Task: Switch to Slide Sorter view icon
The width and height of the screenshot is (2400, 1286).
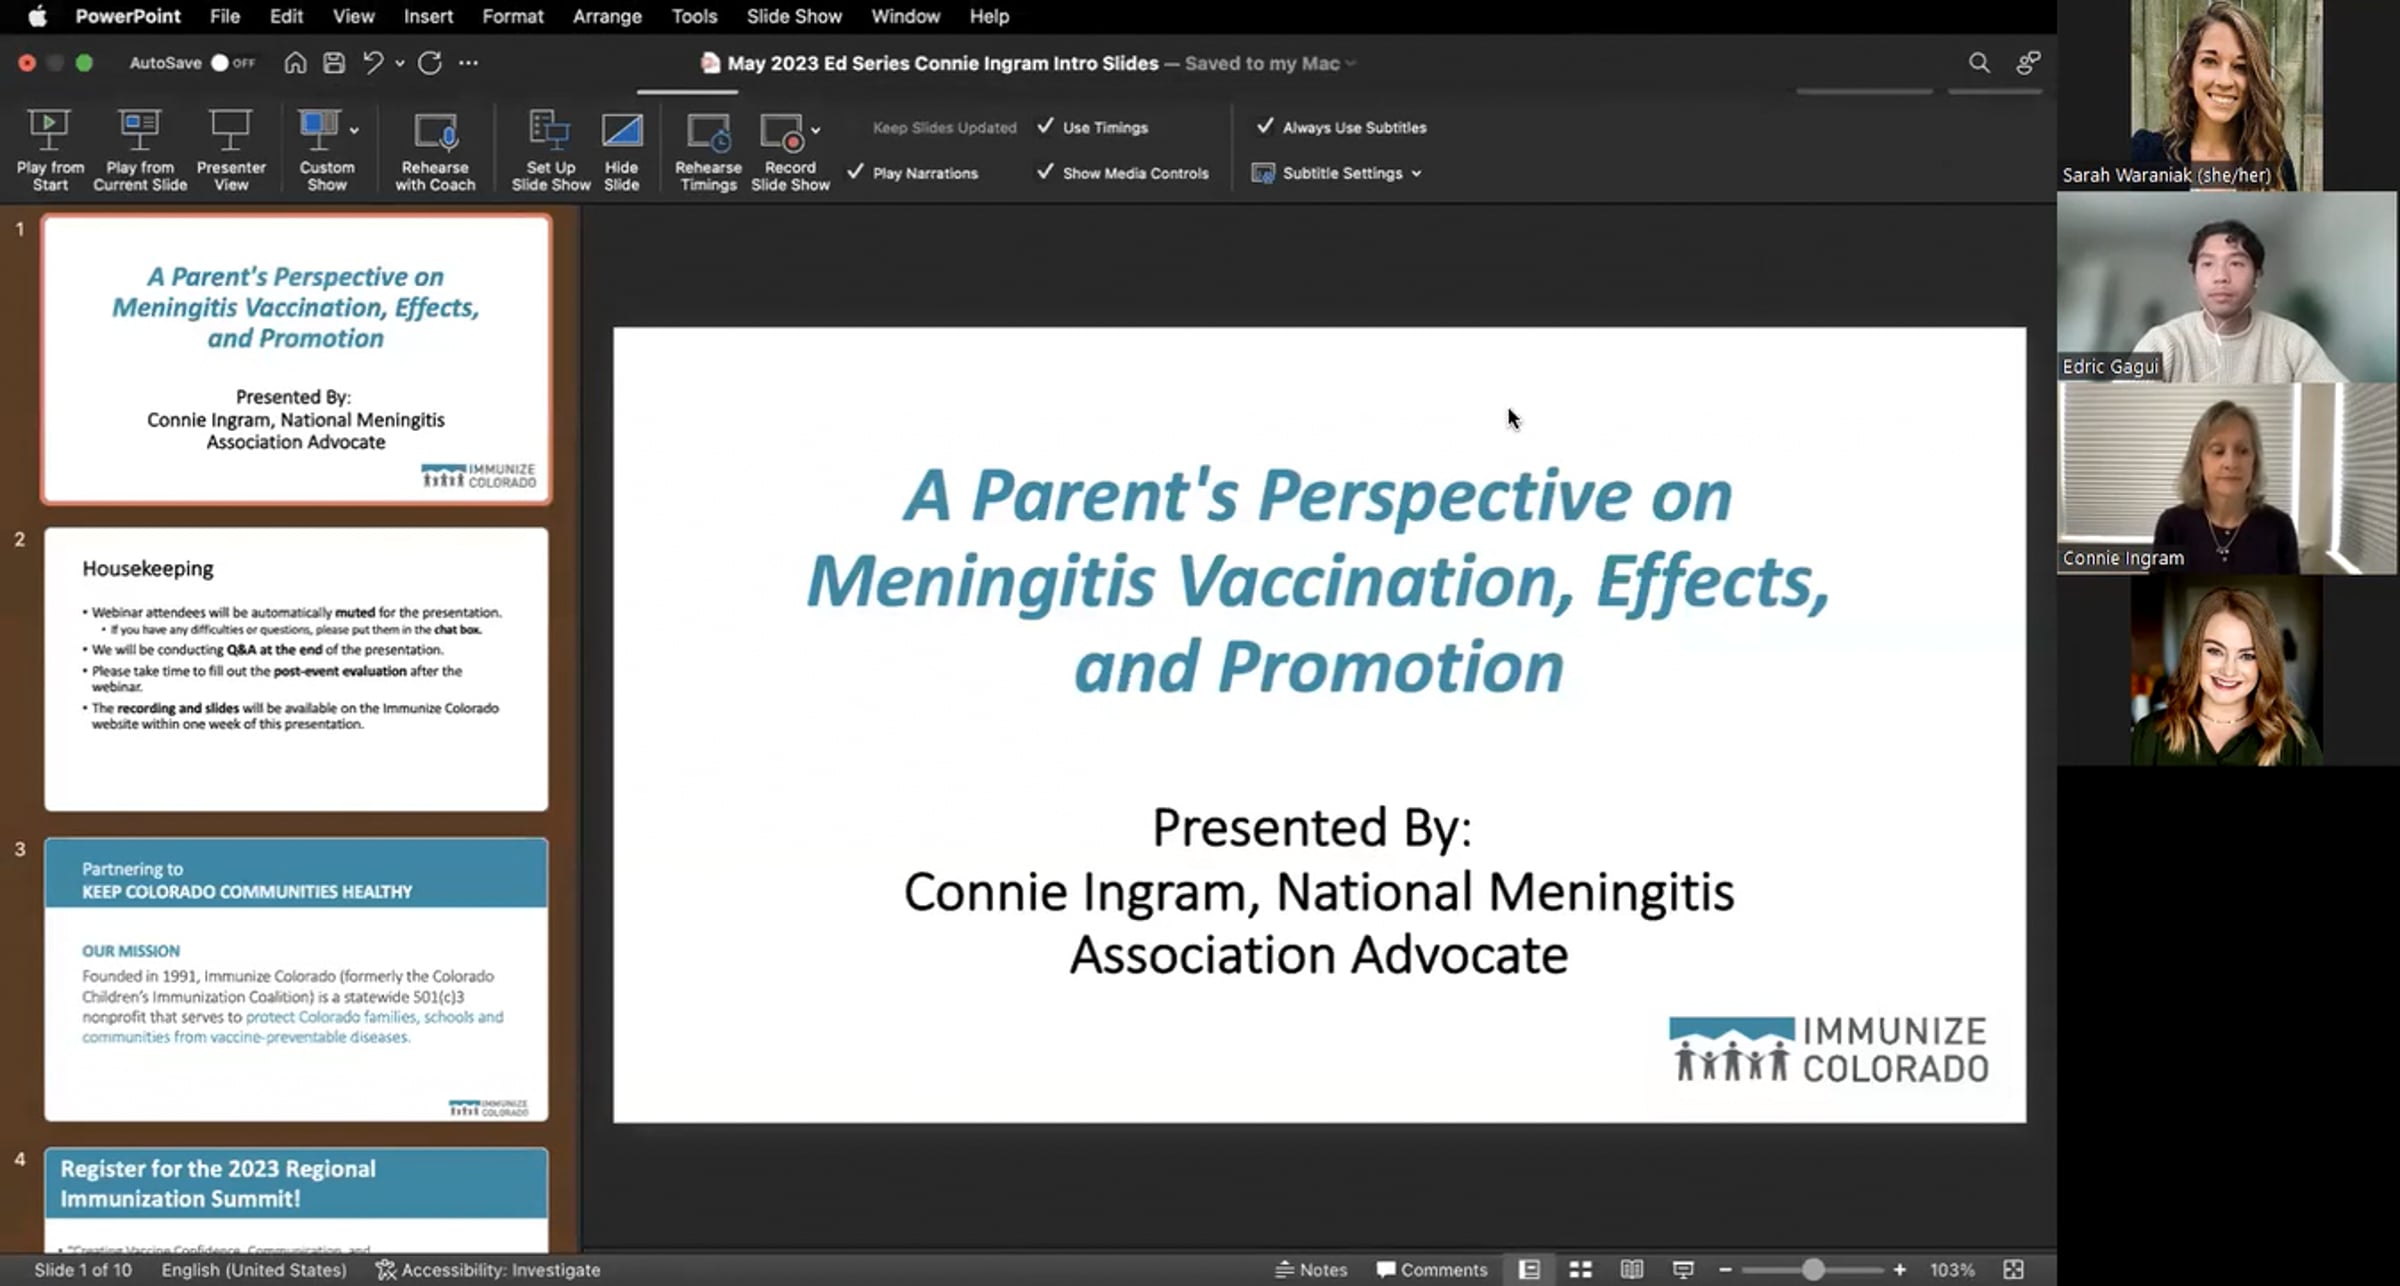Action: click(1581, 1270)
